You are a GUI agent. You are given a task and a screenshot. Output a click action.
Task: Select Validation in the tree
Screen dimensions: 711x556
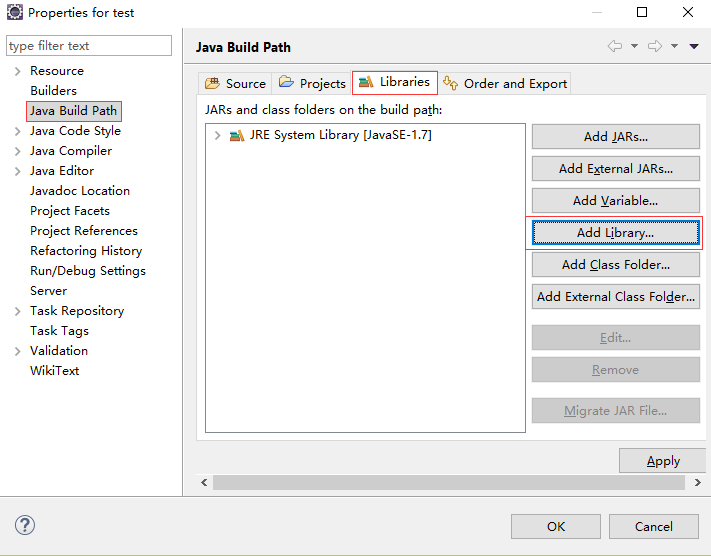coord(59,351)
